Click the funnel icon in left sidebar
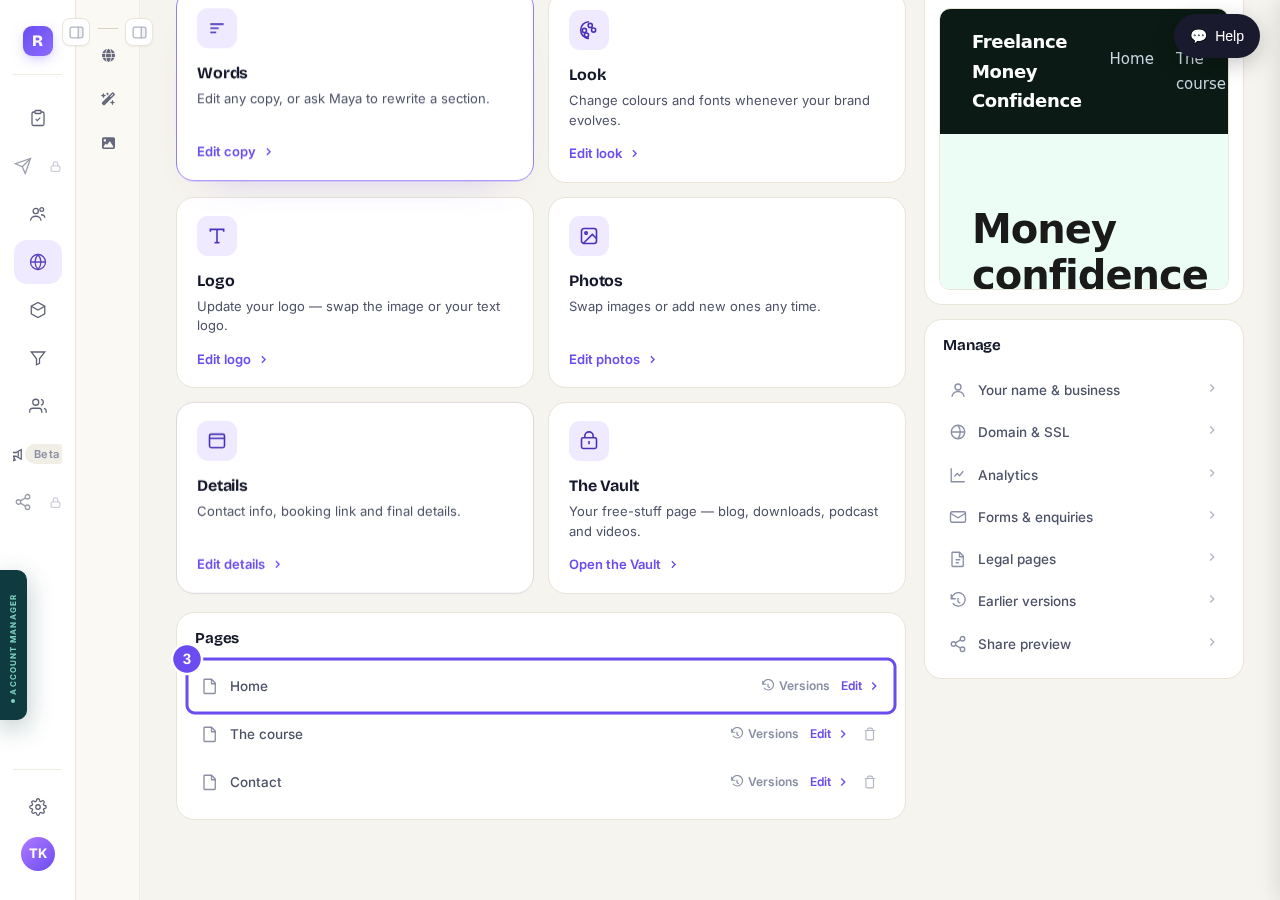The image size is (1280, 900). tap(38, 358)
